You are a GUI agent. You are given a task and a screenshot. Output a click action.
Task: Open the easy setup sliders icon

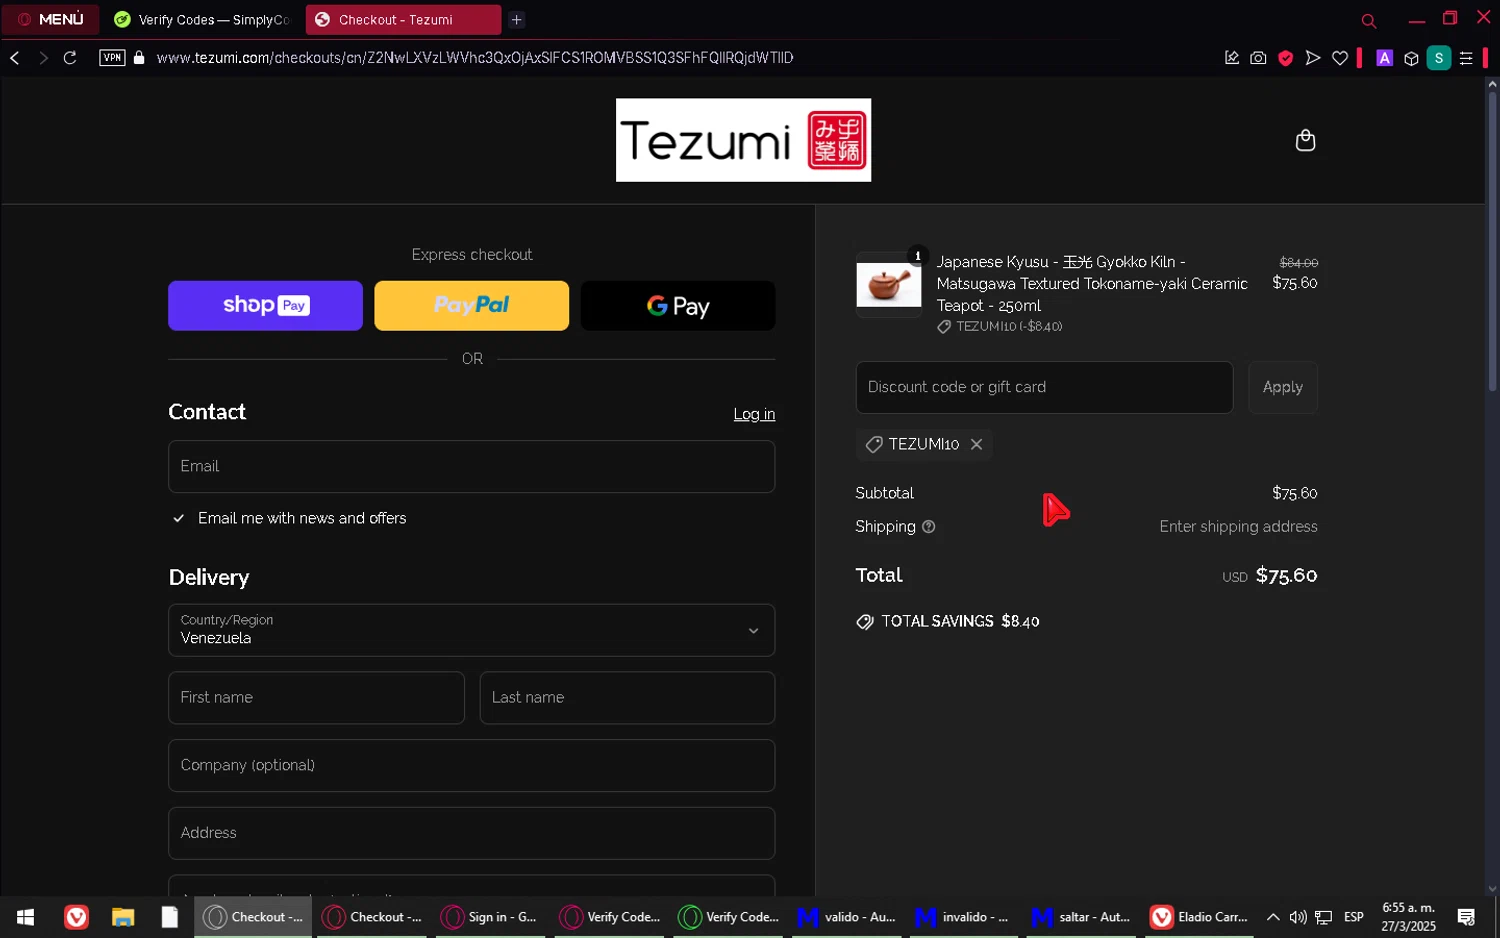tap(1466, 58)
